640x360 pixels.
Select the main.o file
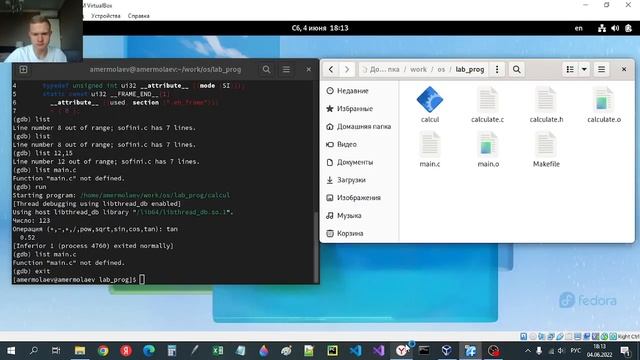tap(488, 149)
